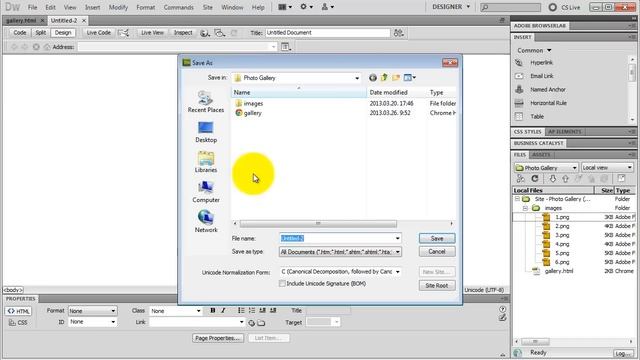The height and width of the screenshot is (360, 640).
Task: Toggle Inspect mode button
Action: pos(183,33)
